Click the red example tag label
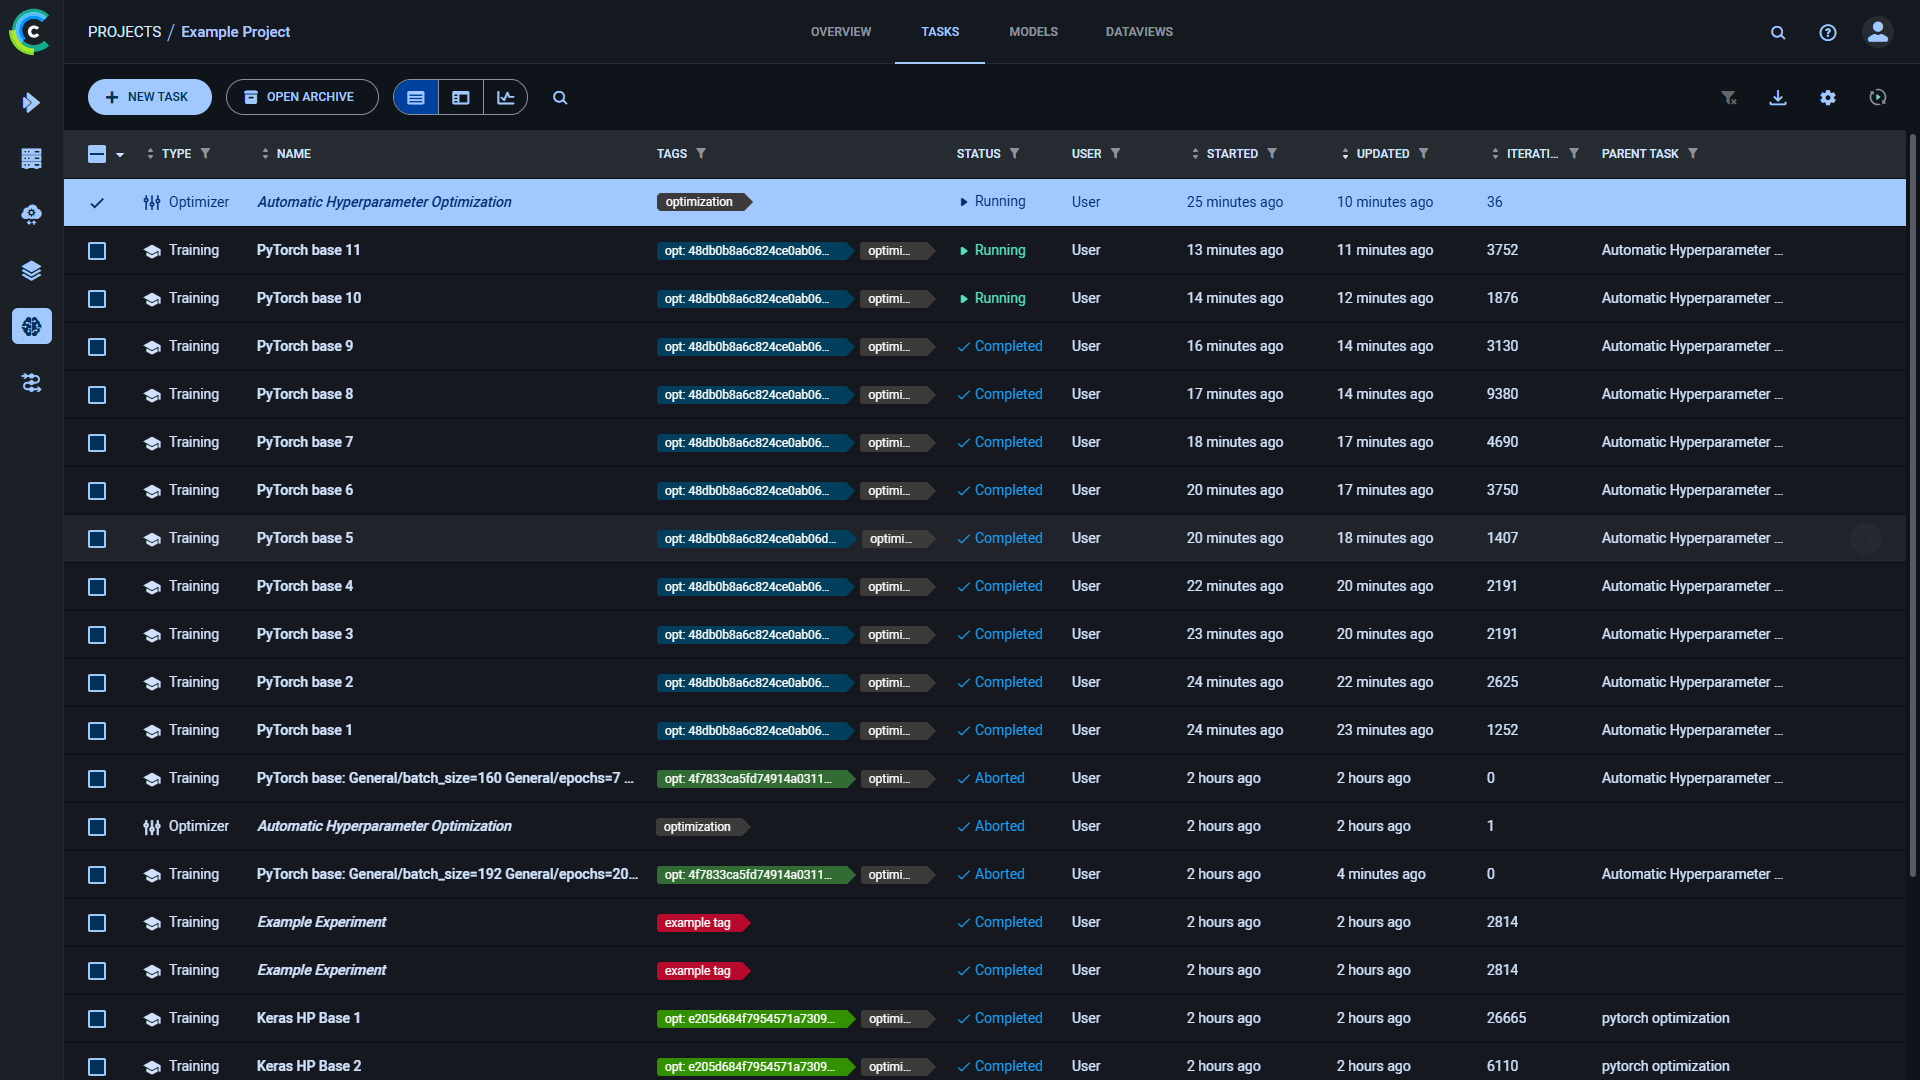 698,922
